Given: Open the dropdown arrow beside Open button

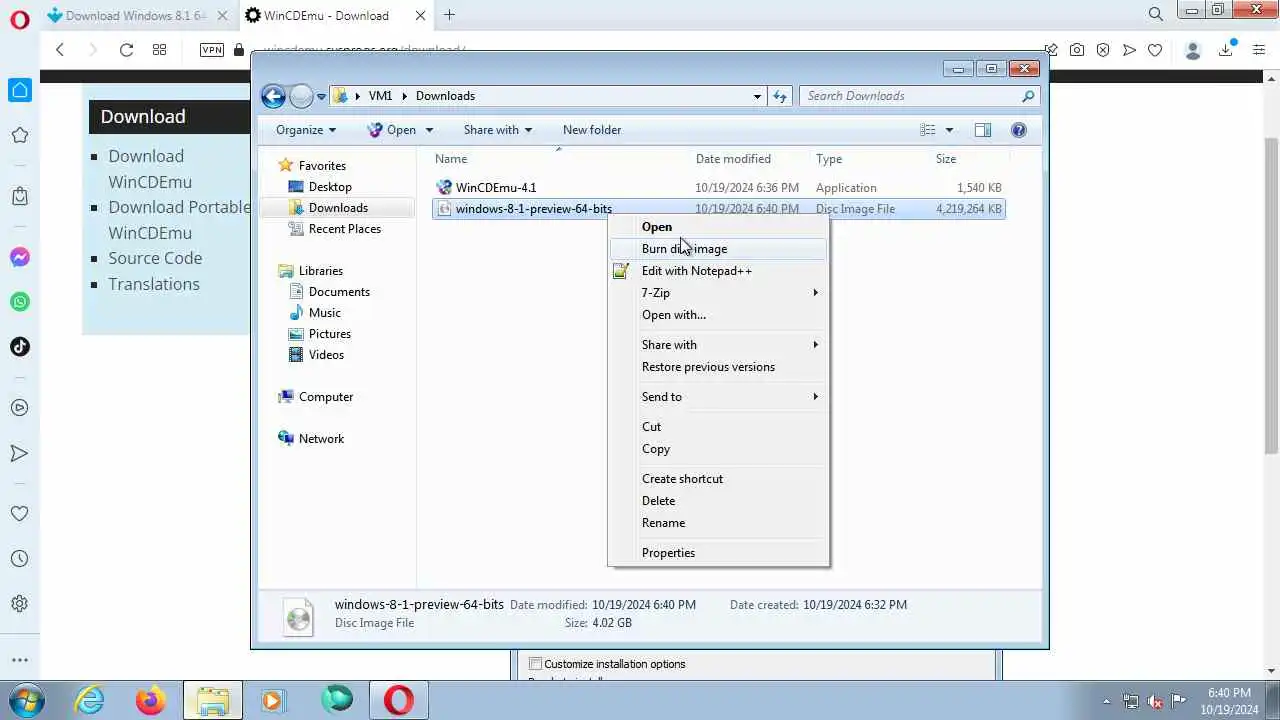Looking at the screenshot, I should (429, 130).
